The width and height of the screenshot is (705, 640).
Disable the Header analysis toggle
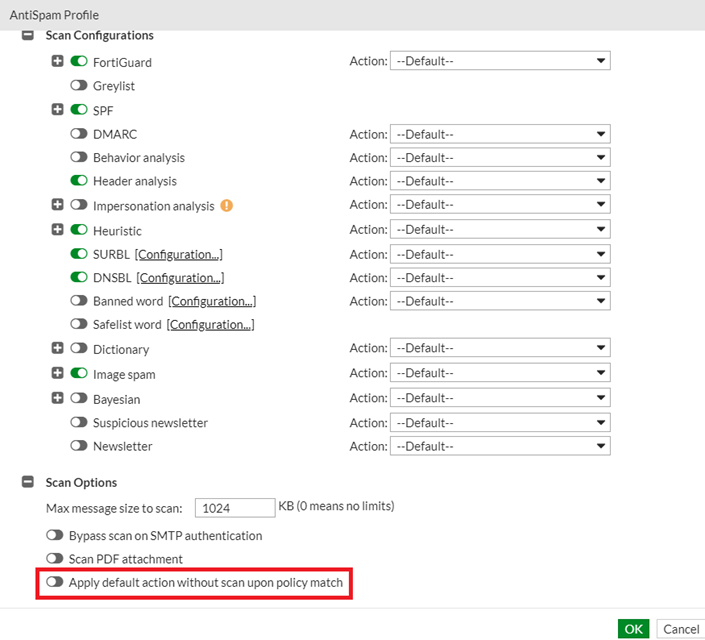click(79, 181)
